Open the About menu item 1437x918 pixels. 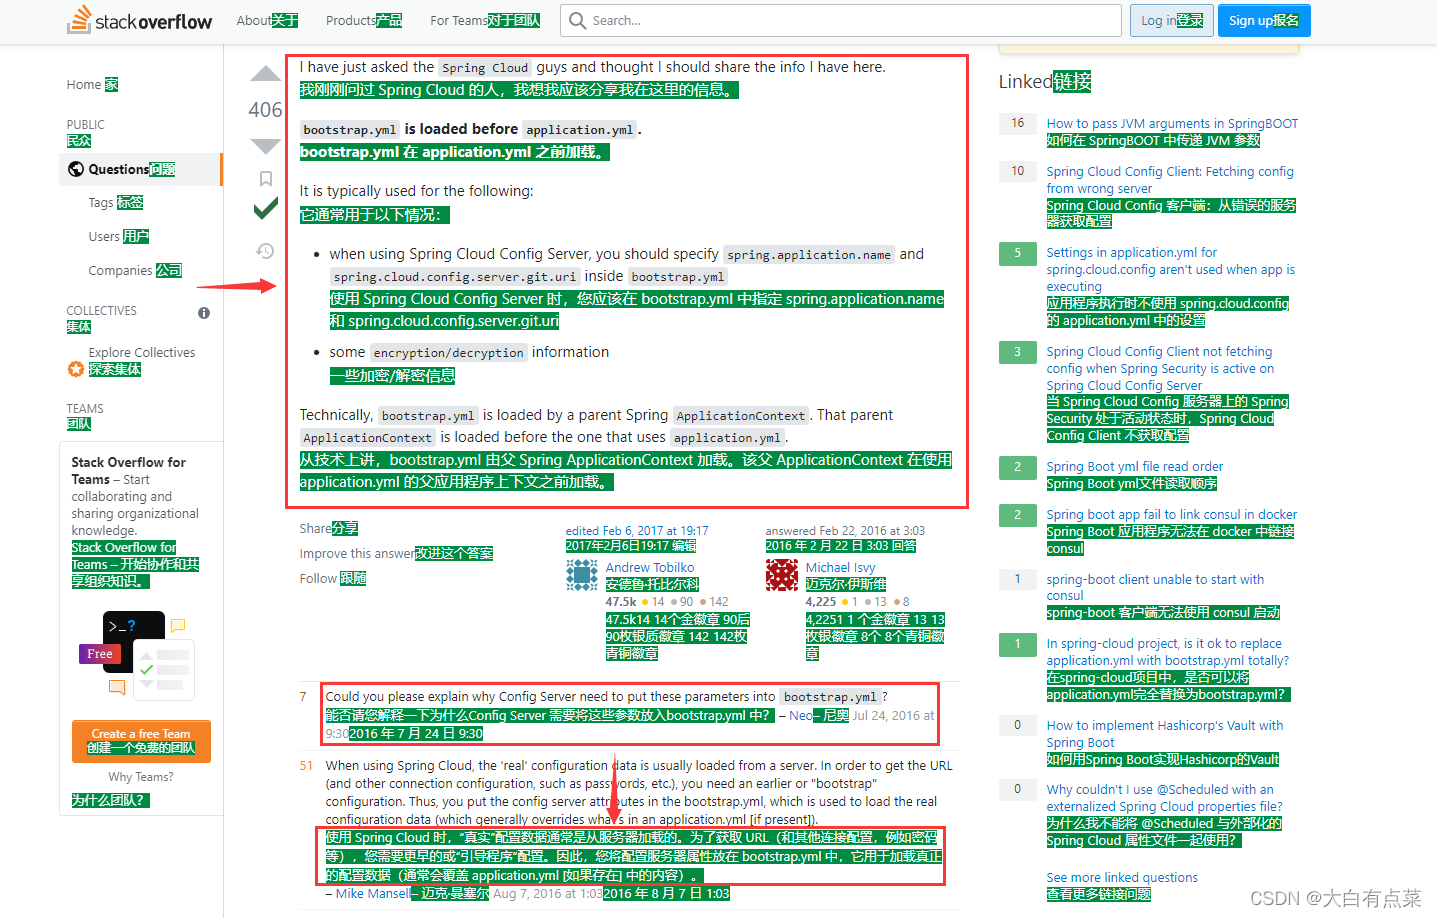[x=267, y=20]
